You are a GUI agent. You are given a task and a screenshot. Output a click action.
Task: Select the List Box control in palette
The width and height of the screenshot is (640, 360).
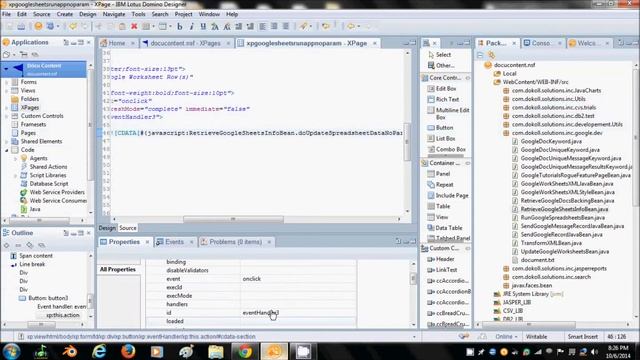tap(441, 138)
